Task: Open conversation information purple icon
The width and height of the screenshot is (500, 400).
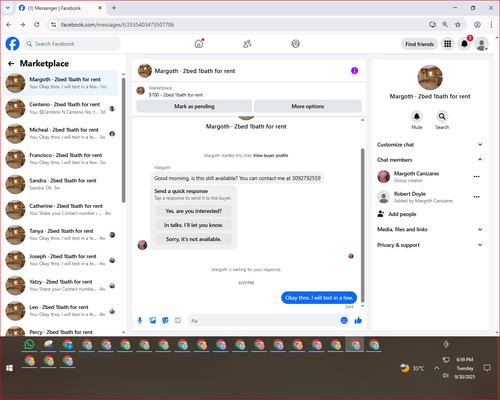Action: pos(354,71)
